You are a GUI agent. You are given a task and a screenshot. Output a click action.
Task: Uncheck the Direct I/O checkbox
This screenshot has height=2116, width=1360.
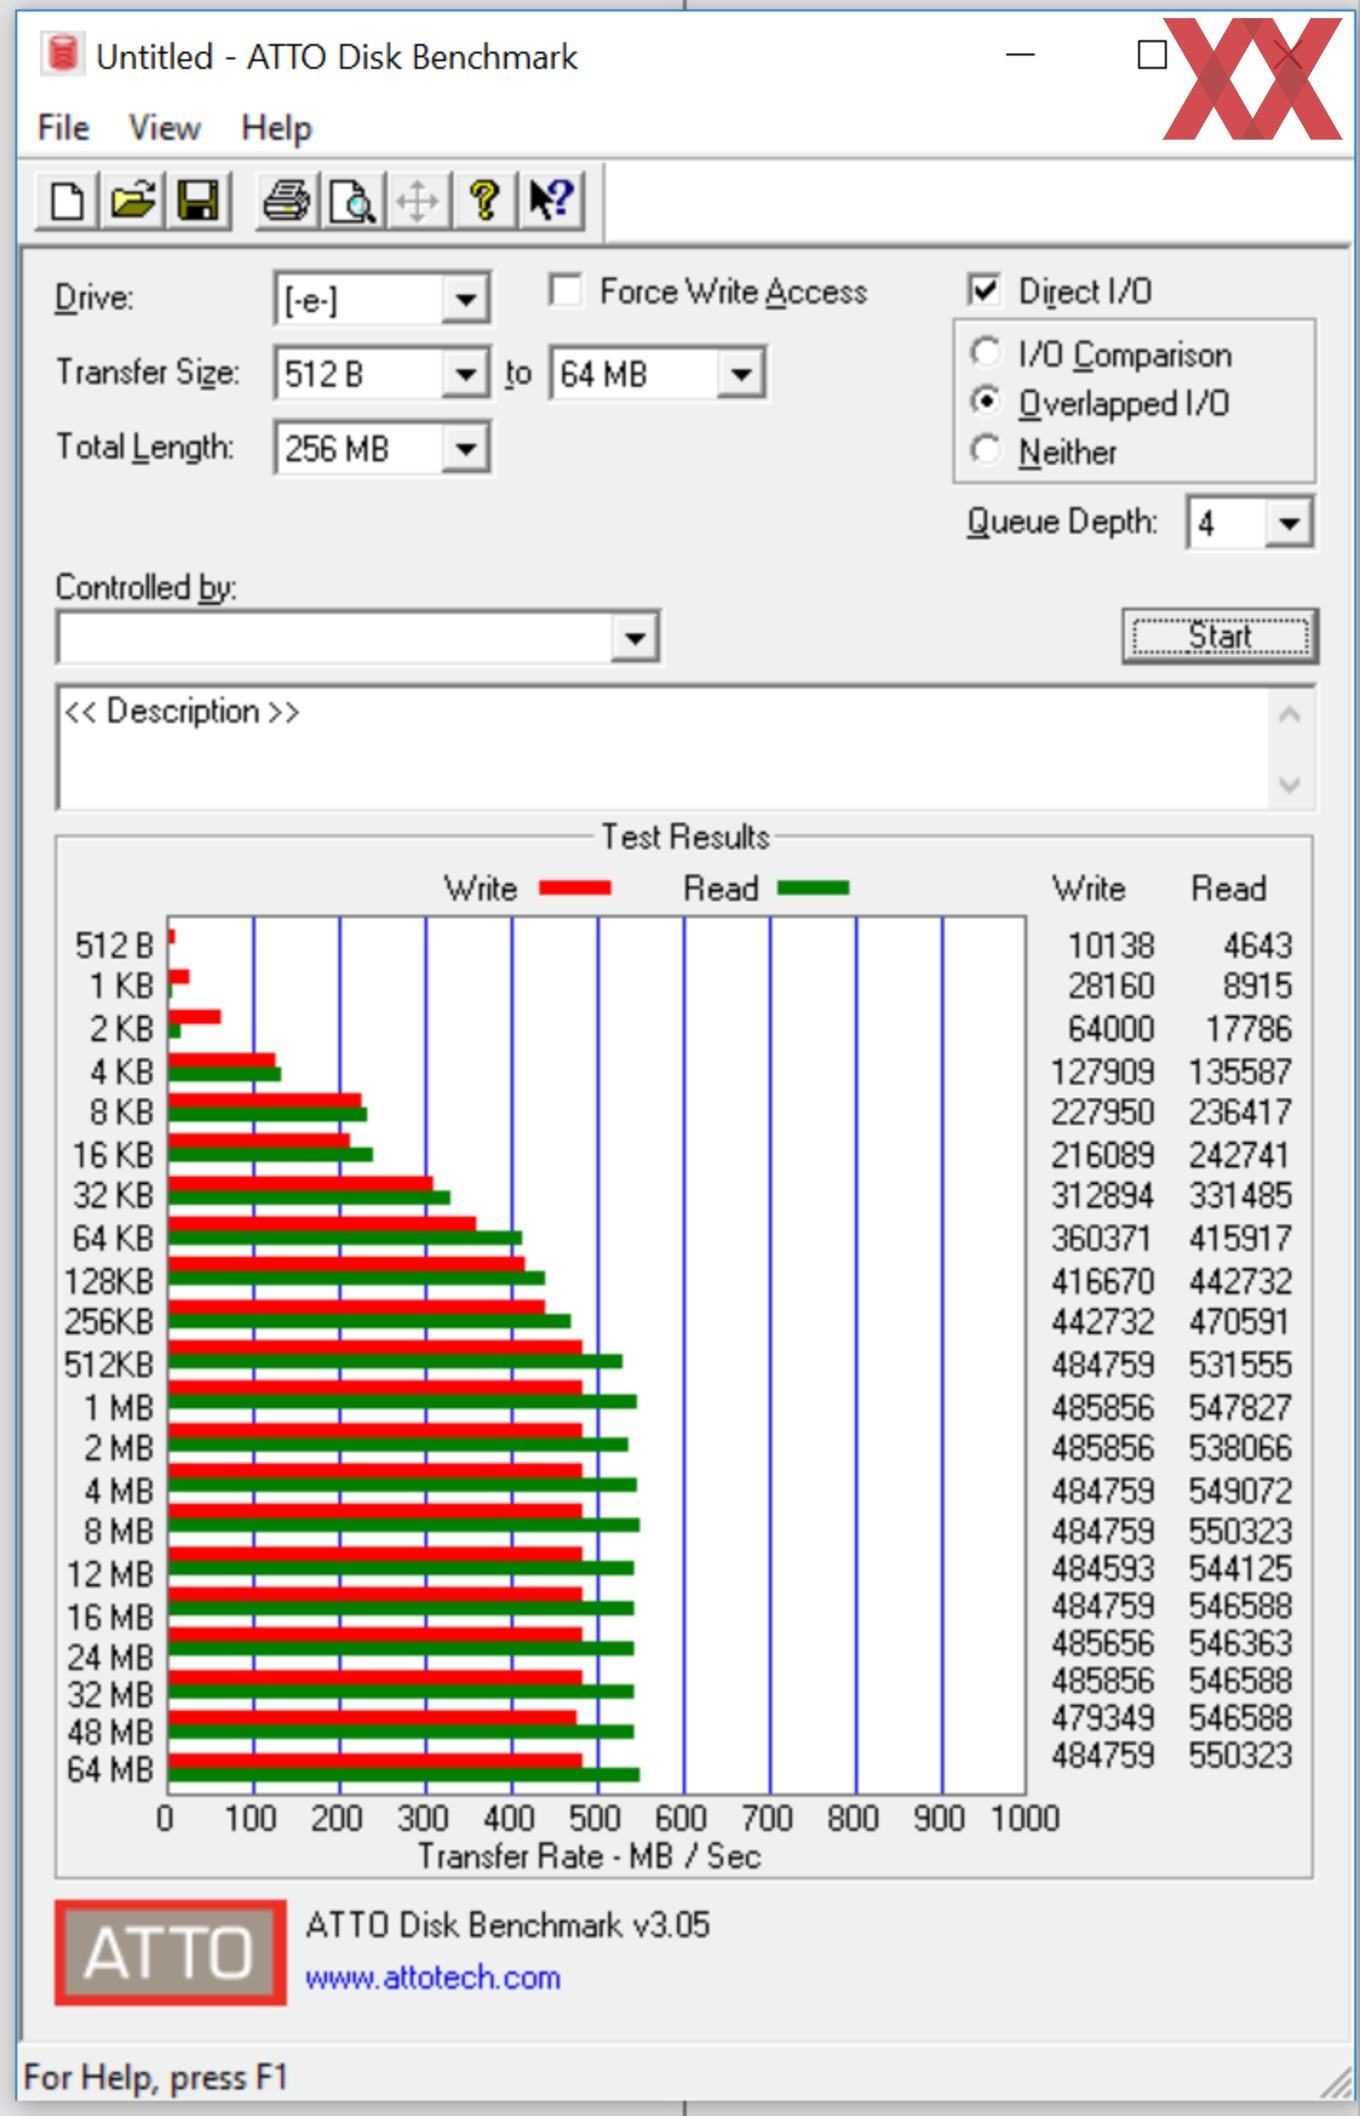(985, 291)
